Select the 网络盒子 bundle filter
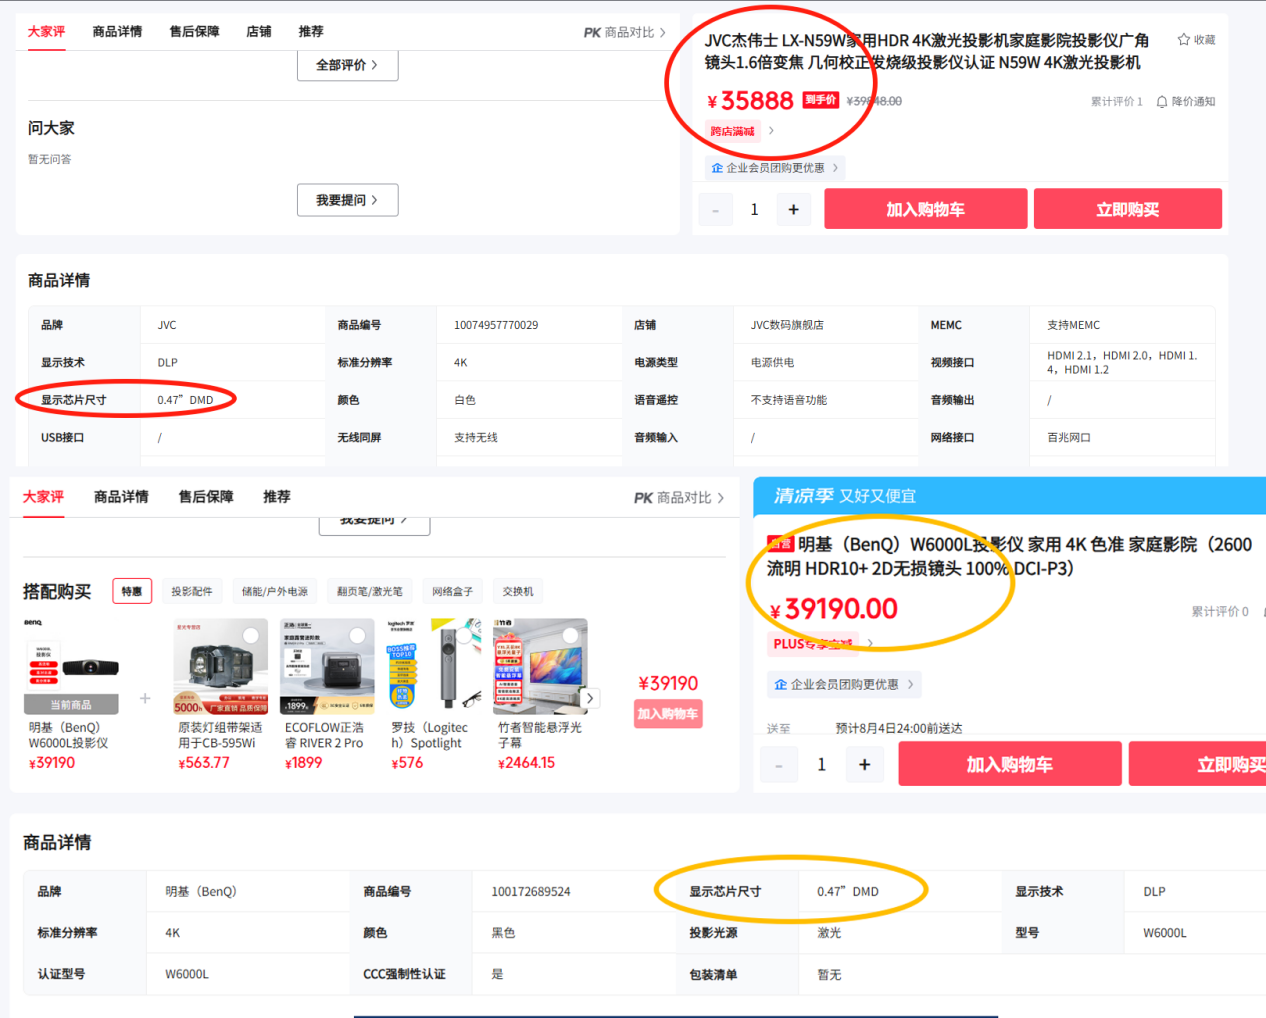The image size is (1266, 1018). tap(452, 591)
